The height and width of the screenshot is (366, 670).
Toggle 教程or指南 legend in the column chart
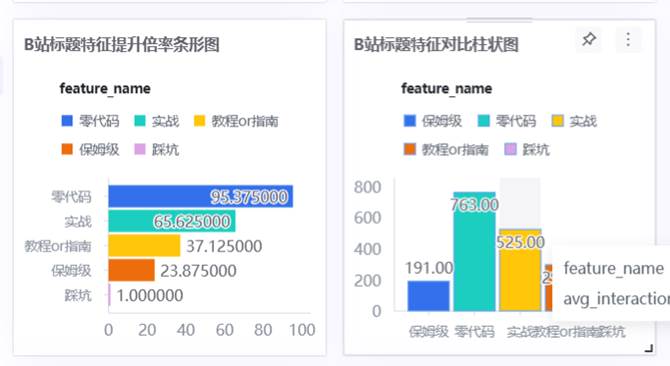pyautogui.click(x=446, y=149)
